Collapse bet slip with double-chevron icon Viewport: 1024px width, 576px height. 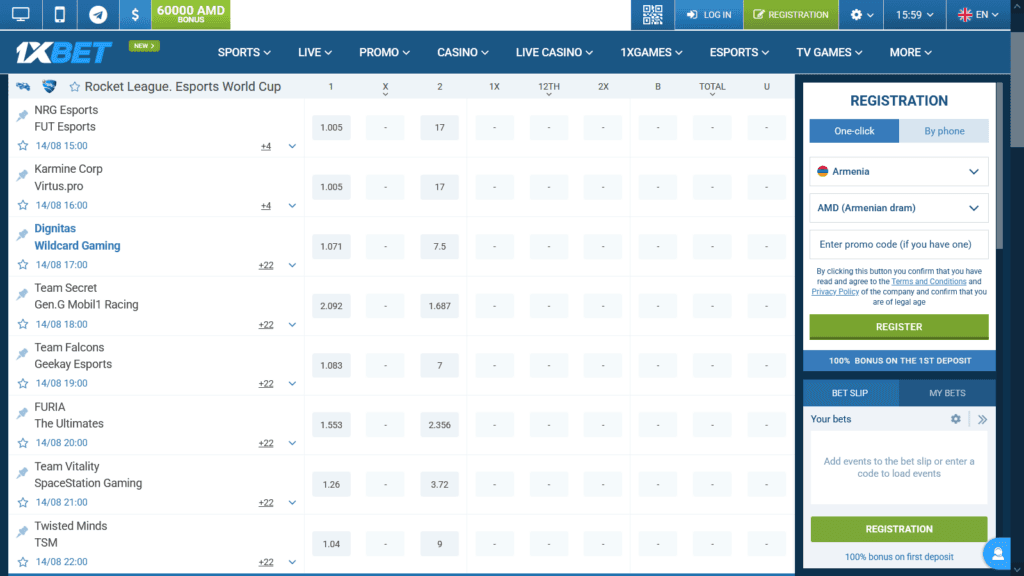click(x=983, y=418)
